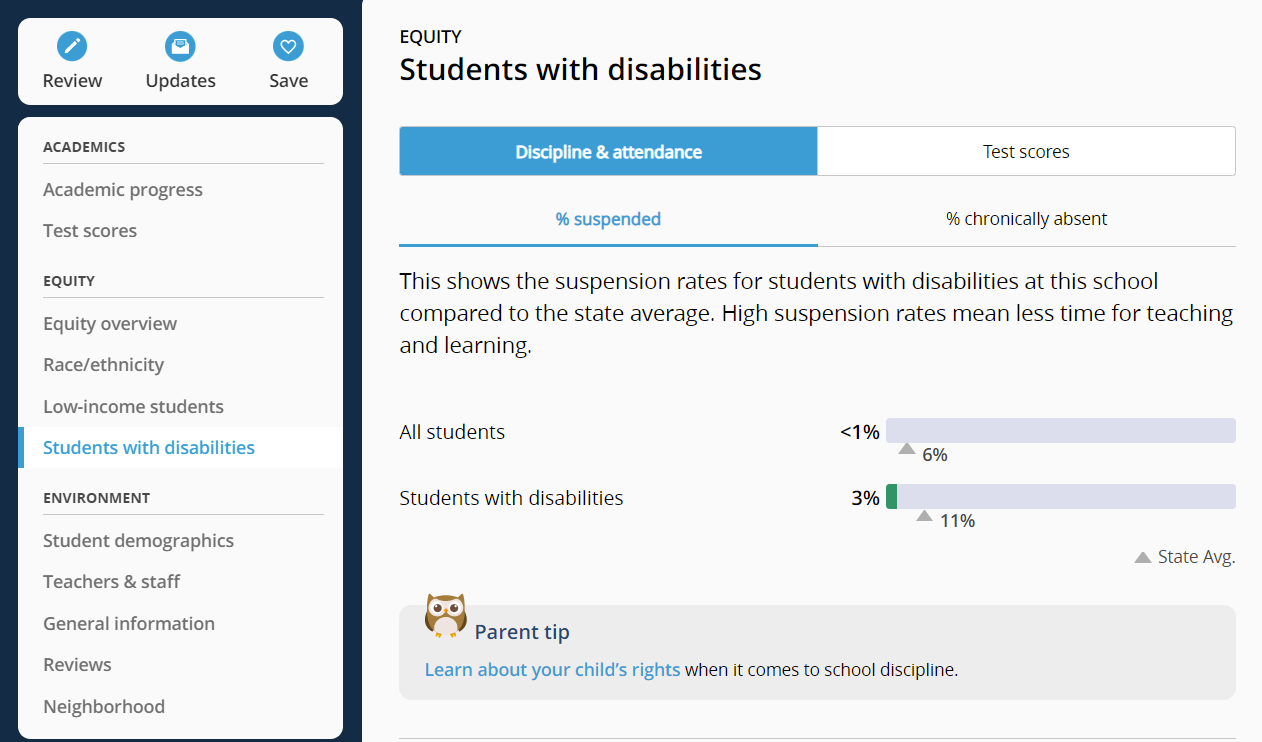Open the Equity overview section
The image size is (1262, 742).
(x=110, y=323)
